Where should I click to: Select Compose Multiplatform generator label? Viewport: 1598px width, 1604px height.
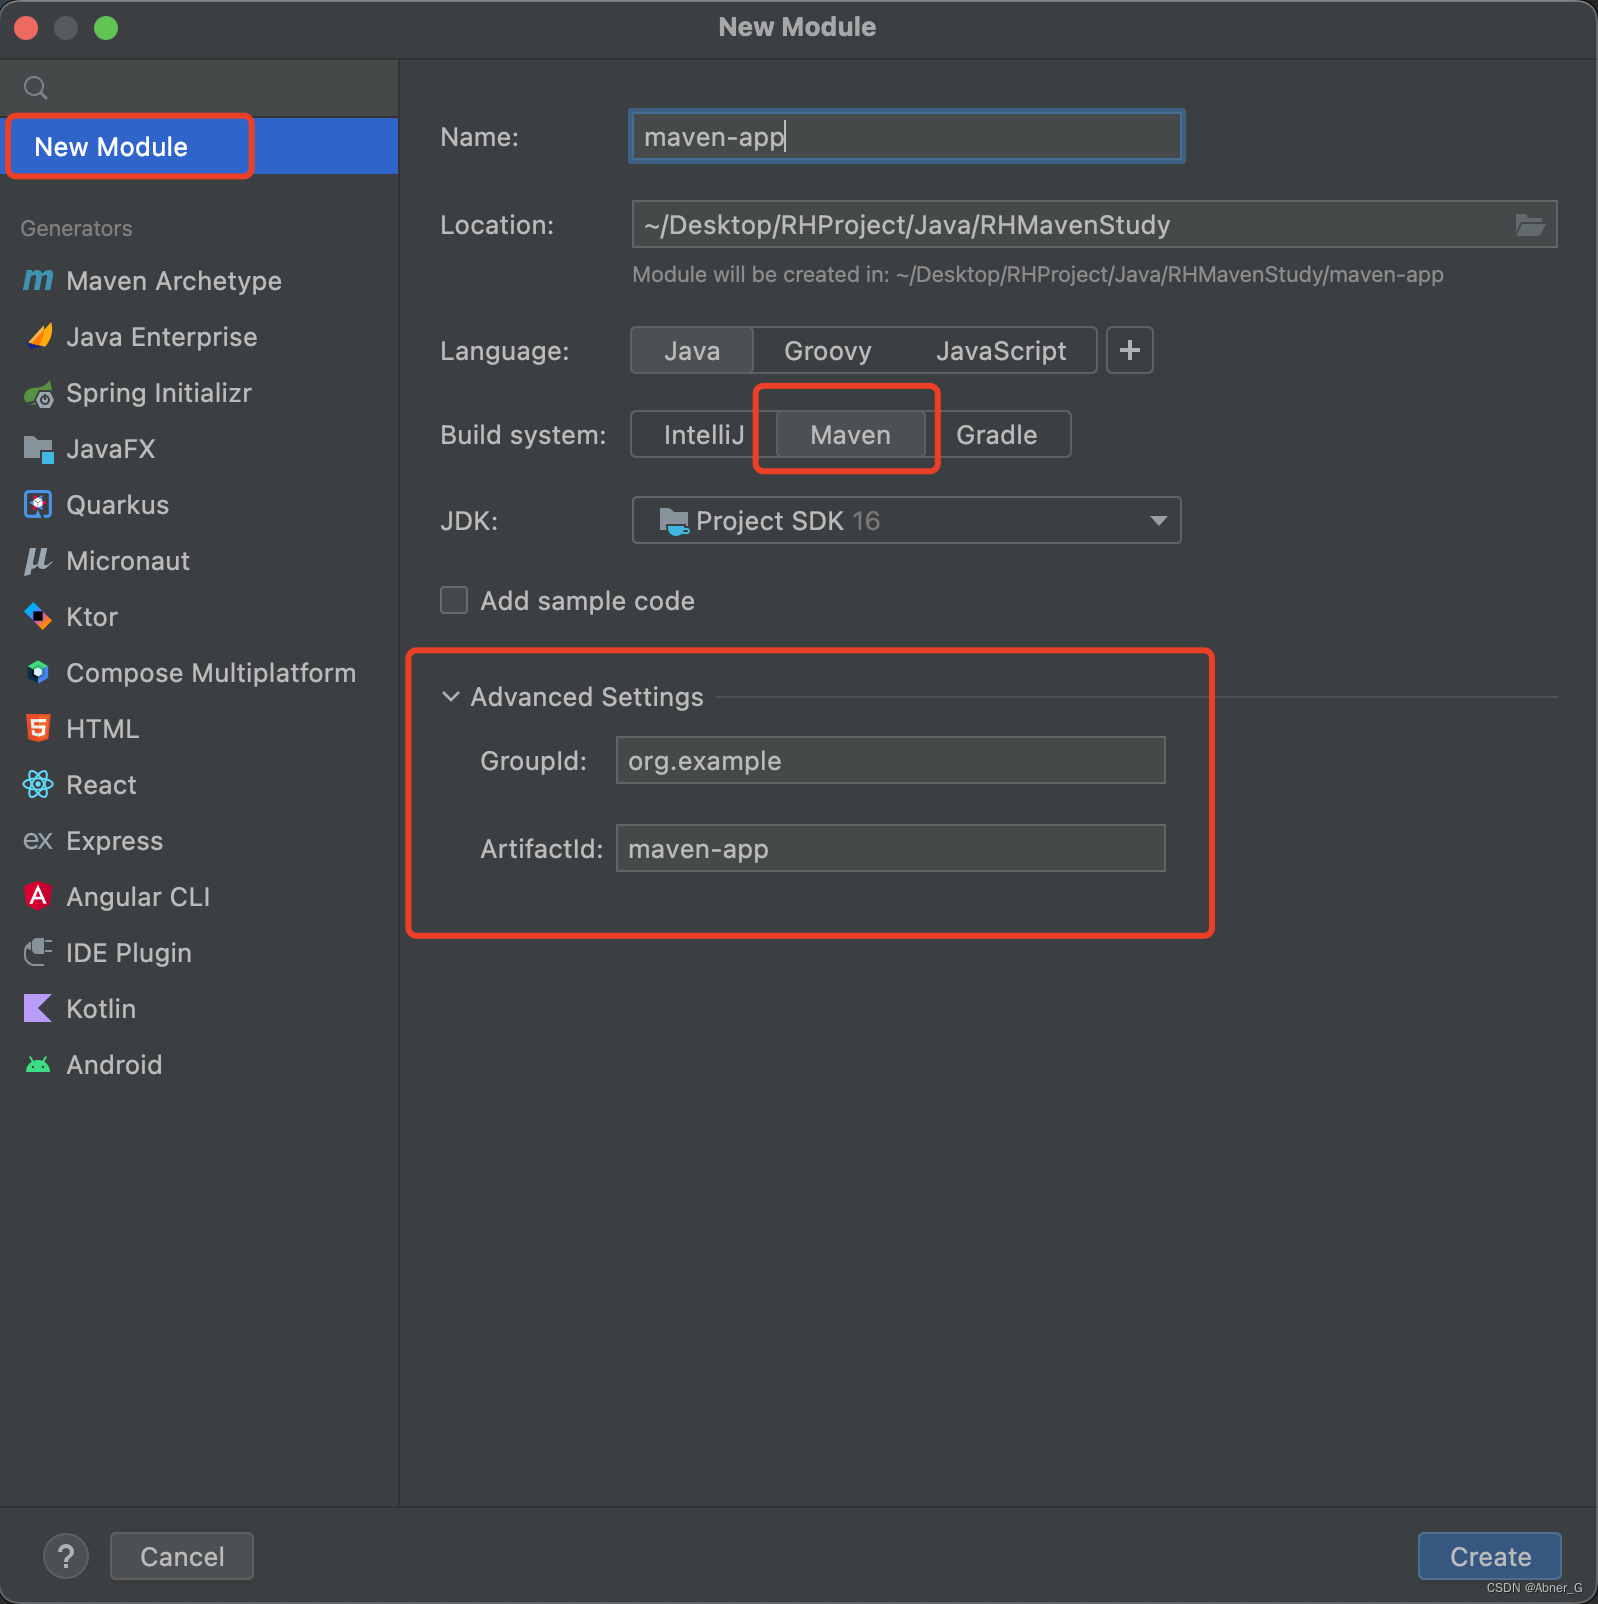pos(211,673)
